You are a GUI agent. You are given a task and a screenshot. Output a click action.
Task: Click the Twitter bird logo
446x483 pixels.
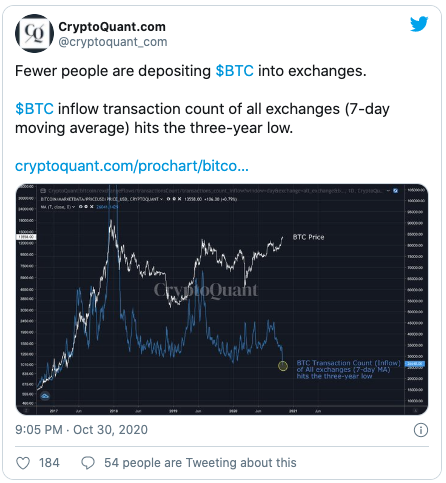coord(419,24)
